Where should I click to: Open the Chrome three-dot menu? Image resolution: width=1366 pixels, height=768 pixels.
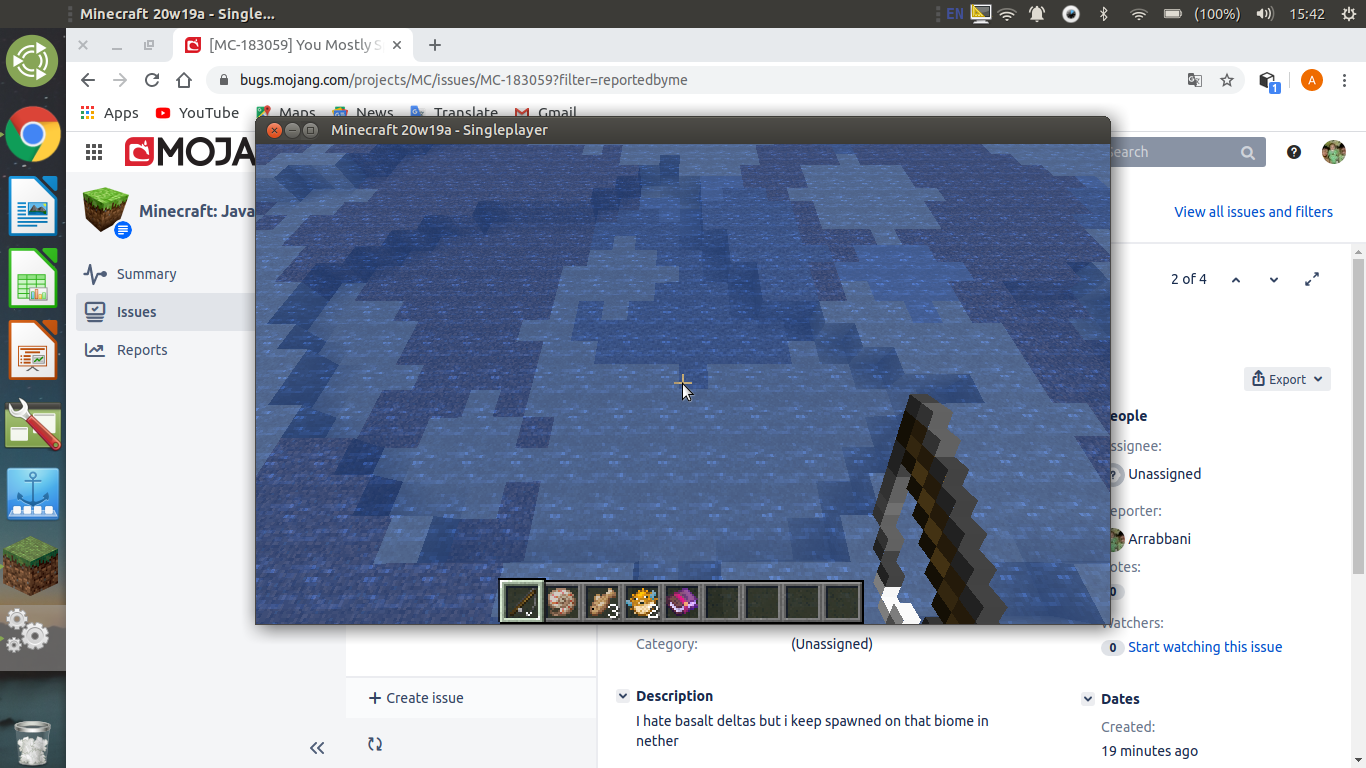[1346, 80]
